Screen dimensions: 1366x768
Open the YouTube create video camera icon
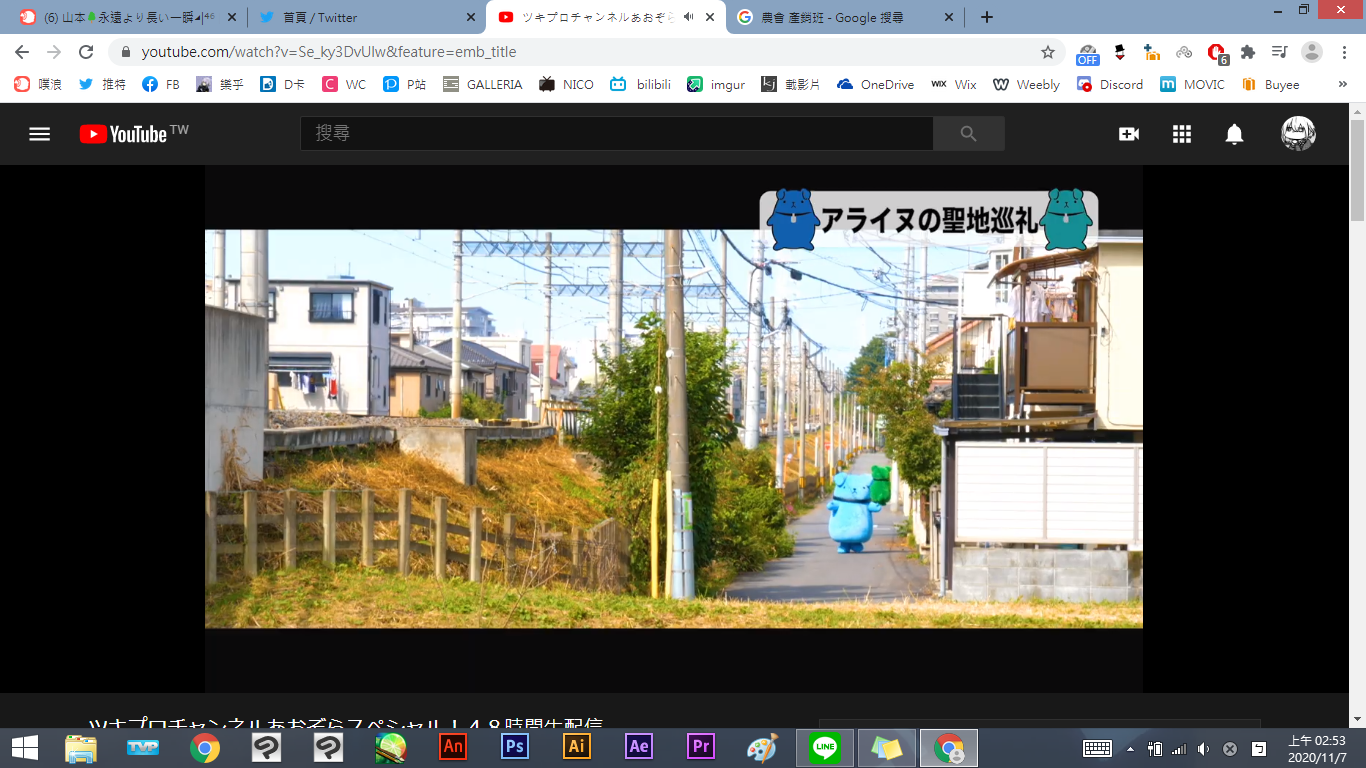(1129, 134)
